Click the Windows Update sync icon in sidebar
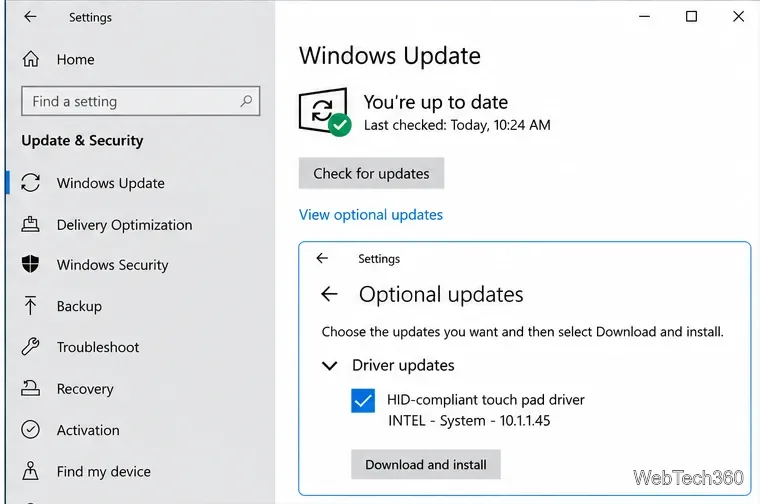The height and width of the screenshot is (504, 760). point(31,183)
